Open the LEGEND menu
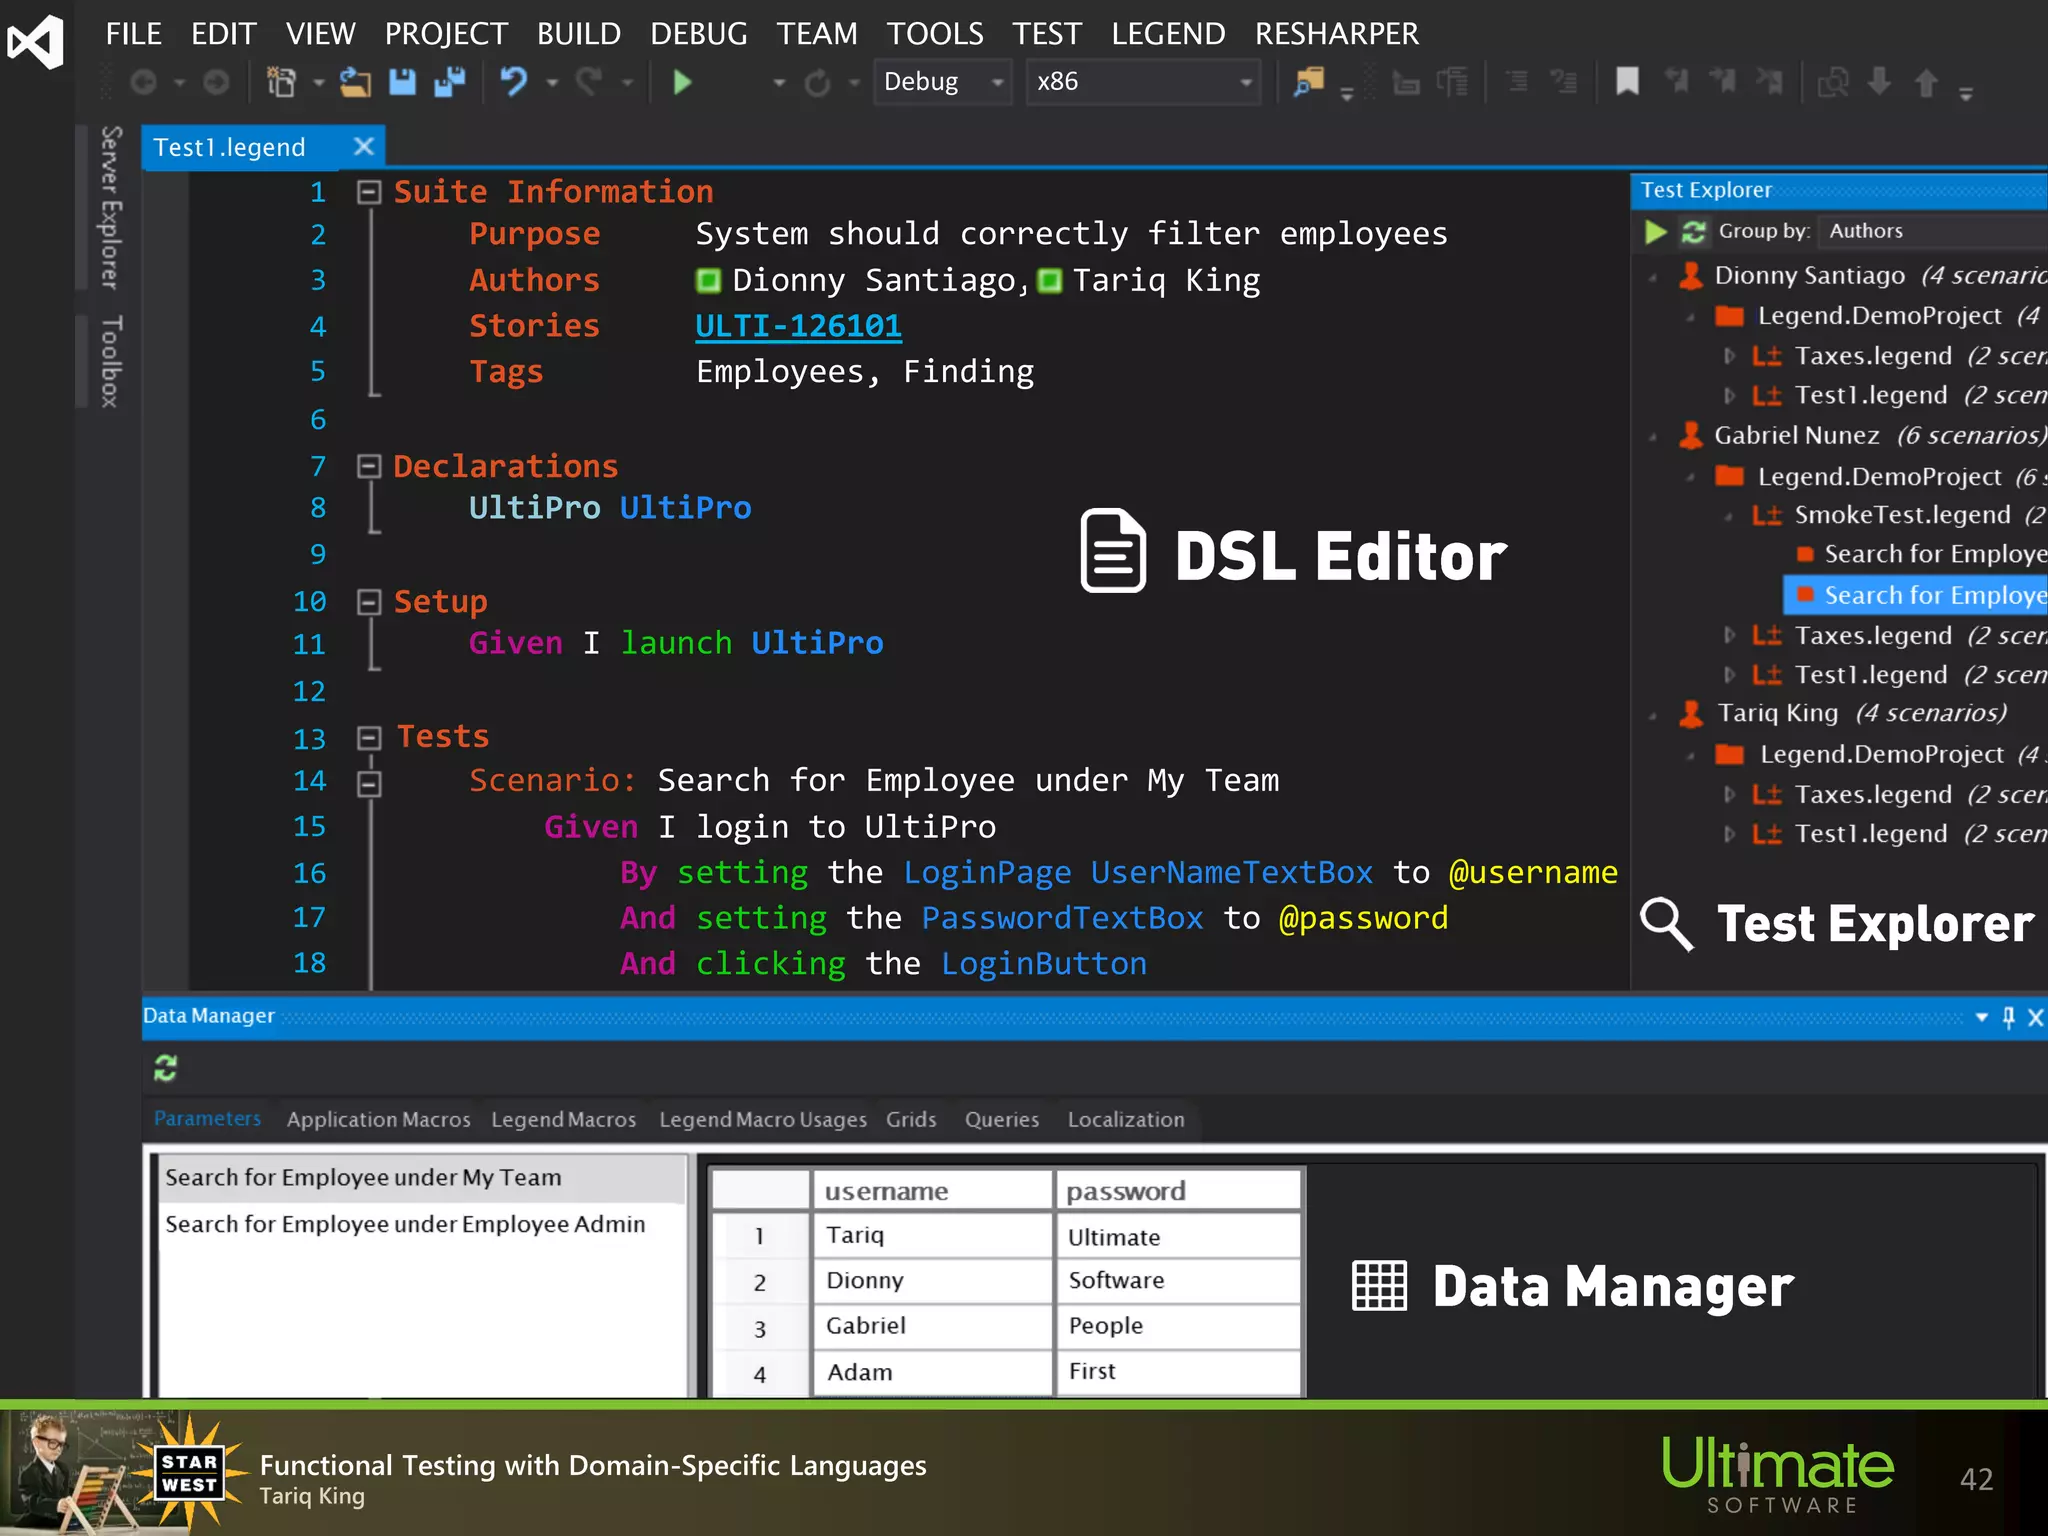2048x1536 pixels. pyautogui.click(x=1168, y=34)
